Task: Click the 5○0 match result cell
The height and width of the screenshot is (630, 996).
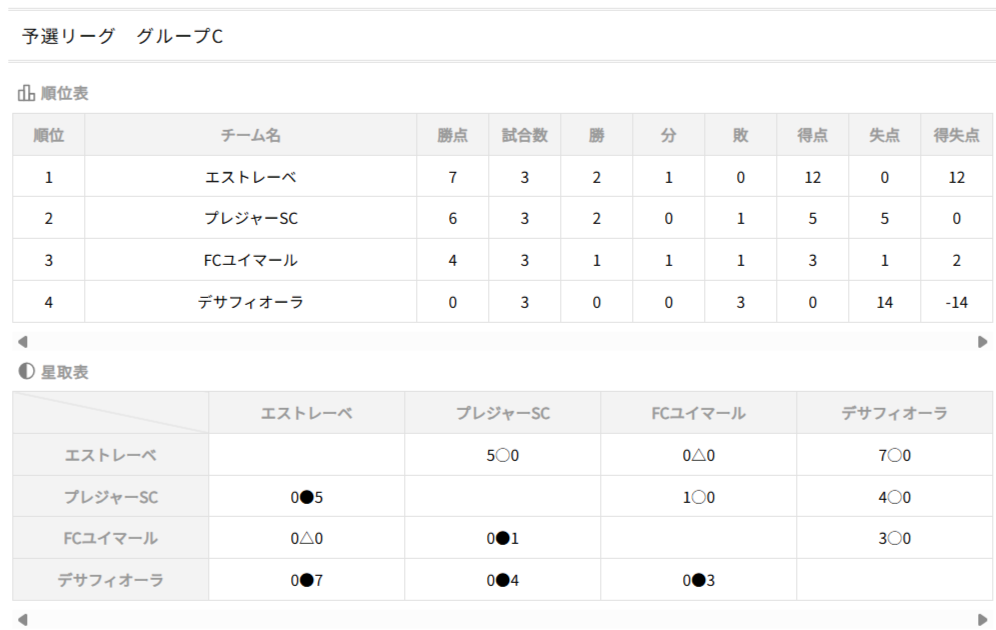Action: pyautogui.click(x=502, y=455)
